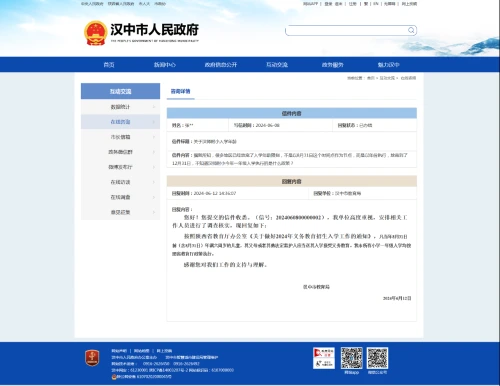The height and width of the screenshot is (386, 500).
Task: Click the 无障碍 accessibility link
Action: point(389,4)
